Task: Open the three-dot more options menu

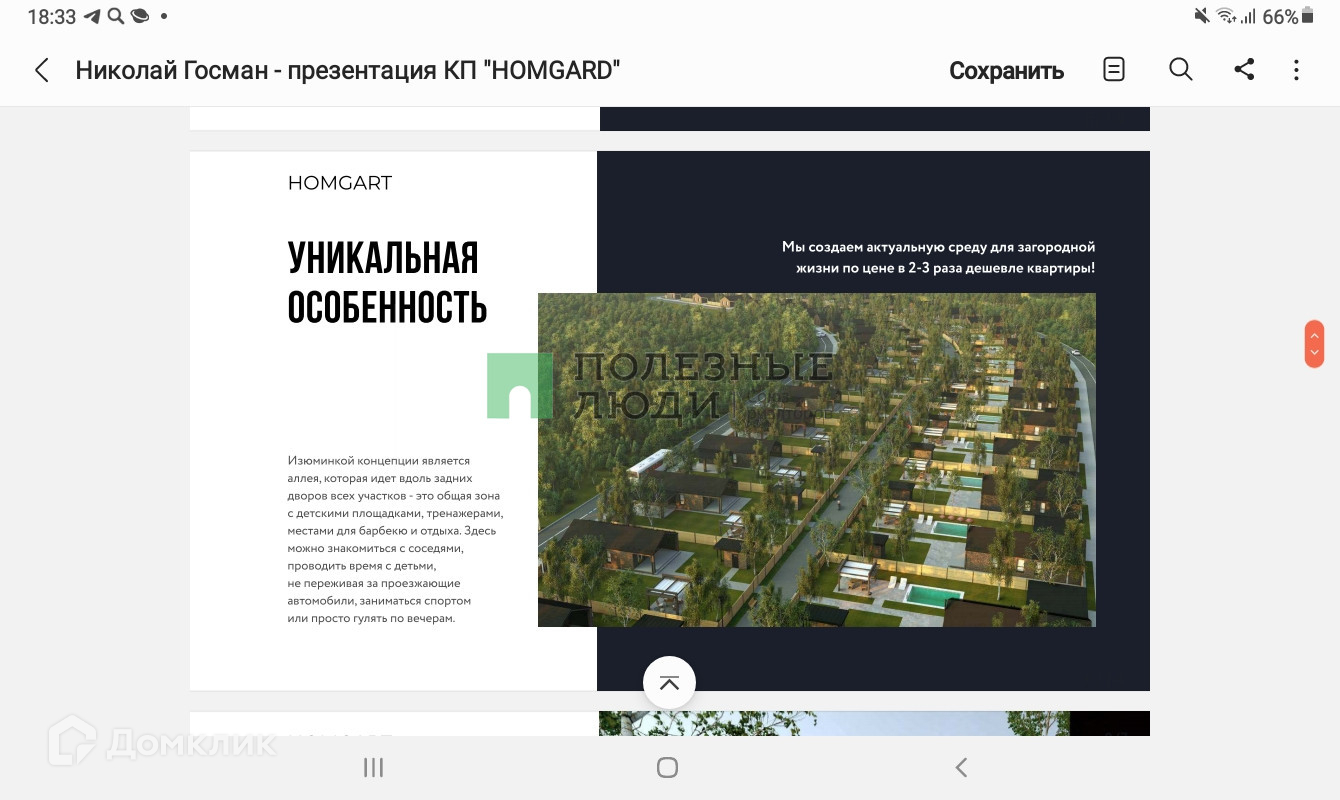Action: click(x=1296, y=70)
